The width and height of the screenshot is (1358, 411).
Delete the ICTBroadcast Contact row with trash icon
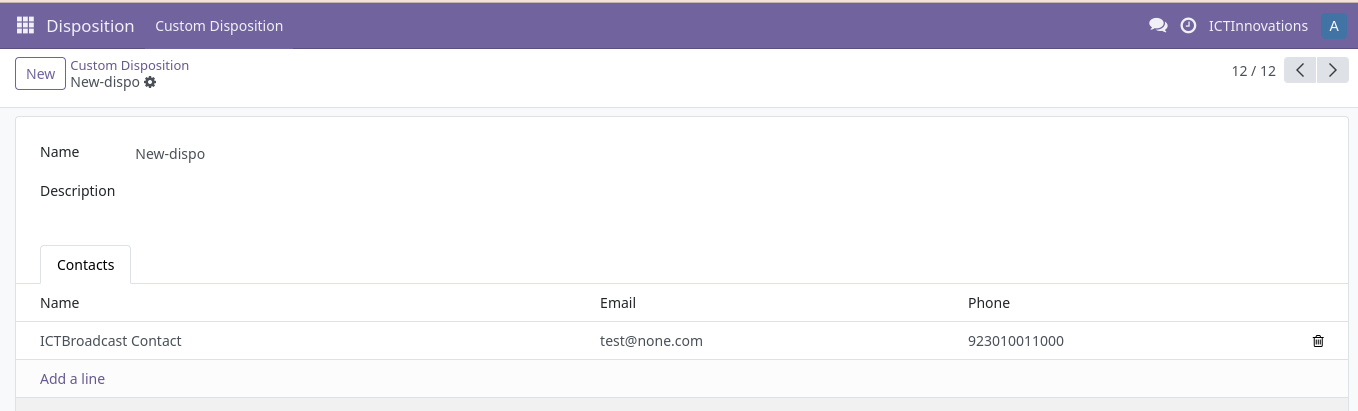pyautogui.click(x=1318, y=341)
